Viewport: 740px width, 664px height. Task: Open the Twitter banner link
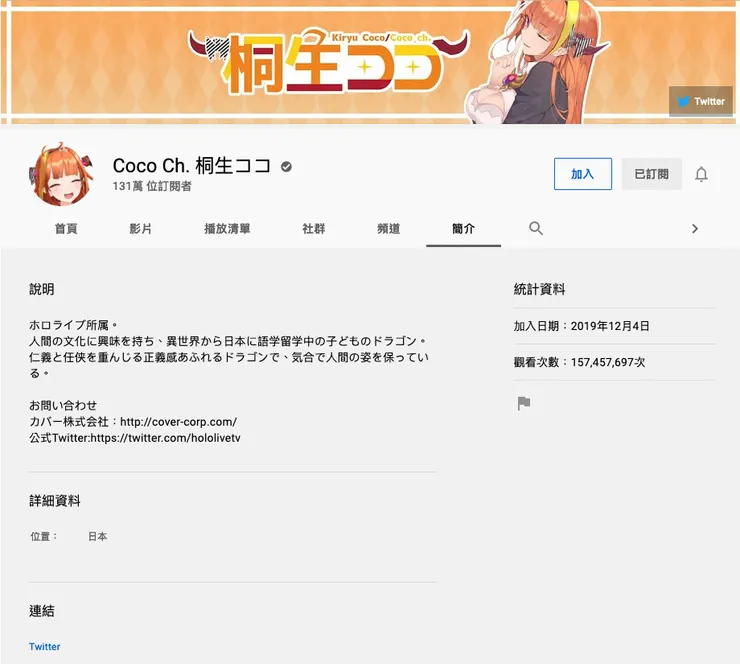pyautogui.click(x=701, y=101)
